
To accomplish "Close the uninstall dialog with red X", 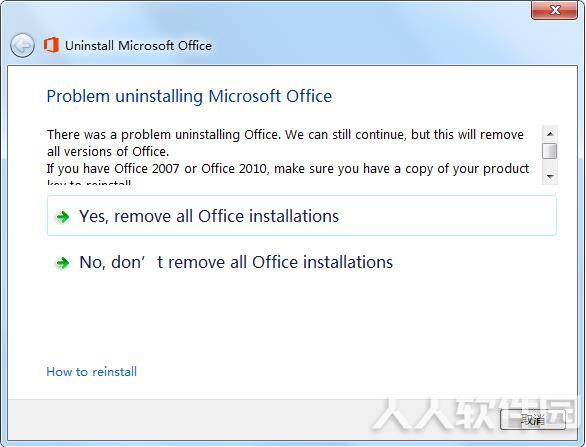I will (555, 10).
